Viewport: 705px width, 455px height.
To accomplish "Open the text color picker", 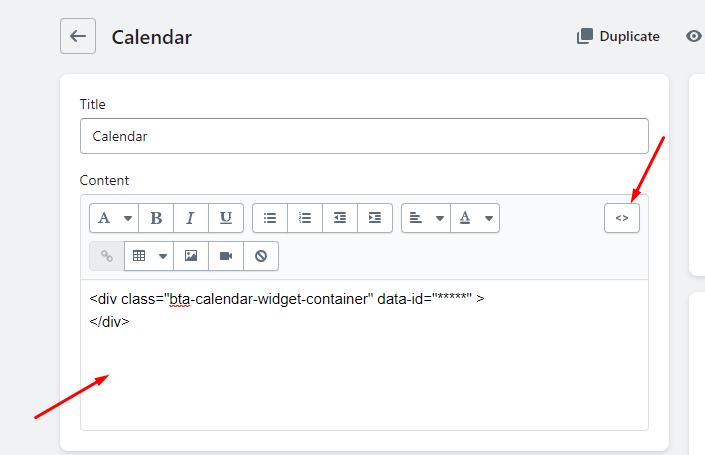I will click(x=475, y=218).
